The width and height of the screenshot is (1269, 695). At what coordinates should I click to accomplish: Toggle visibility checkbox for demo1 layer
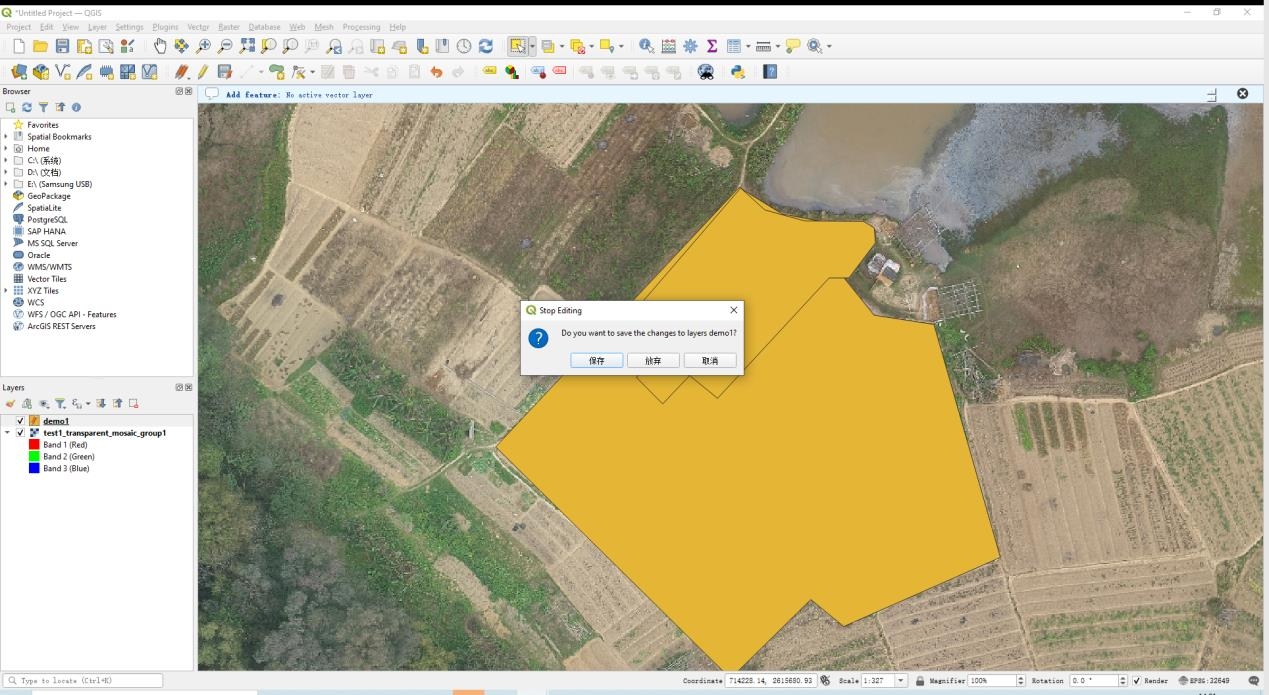pyautogui.click(x=21, y=421)
